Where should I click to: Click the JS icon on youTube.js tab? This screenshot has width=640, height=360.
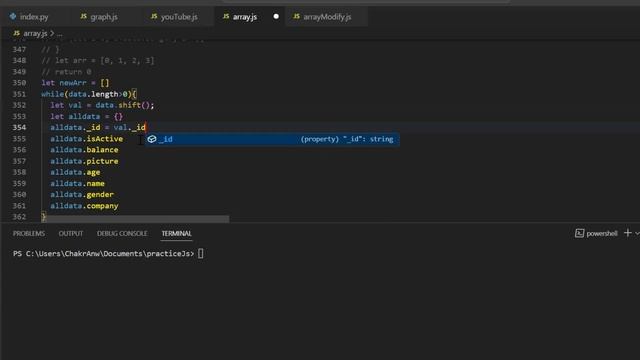(x=154, y=16)
